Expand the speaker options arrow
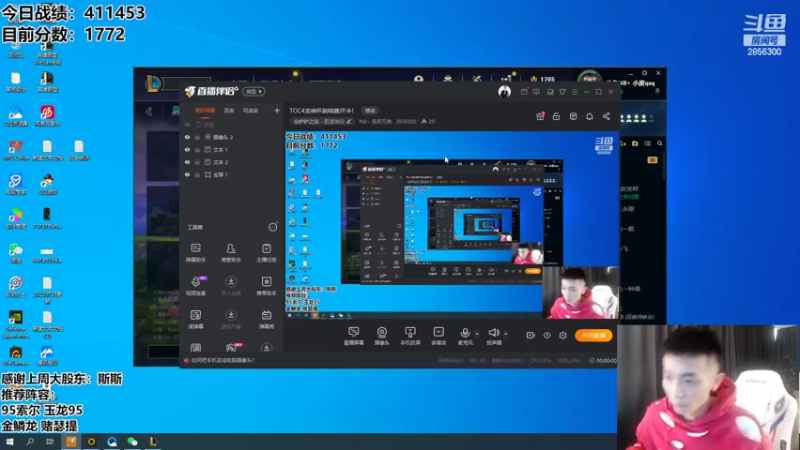 506,334
